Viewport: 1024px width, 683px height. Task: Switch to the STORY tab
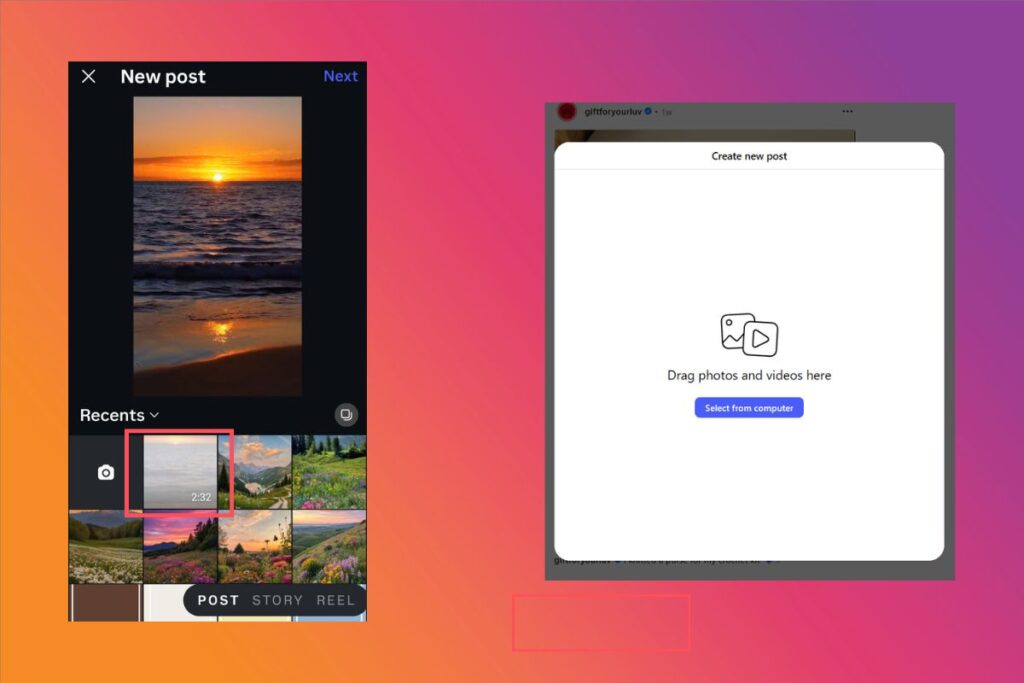point(277,600)
